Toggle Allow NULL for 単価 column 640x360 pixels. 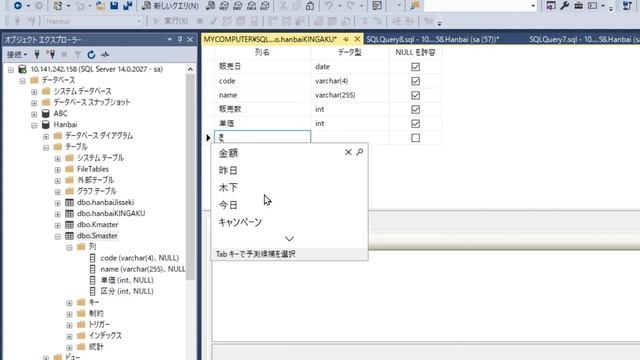point(416,124)
